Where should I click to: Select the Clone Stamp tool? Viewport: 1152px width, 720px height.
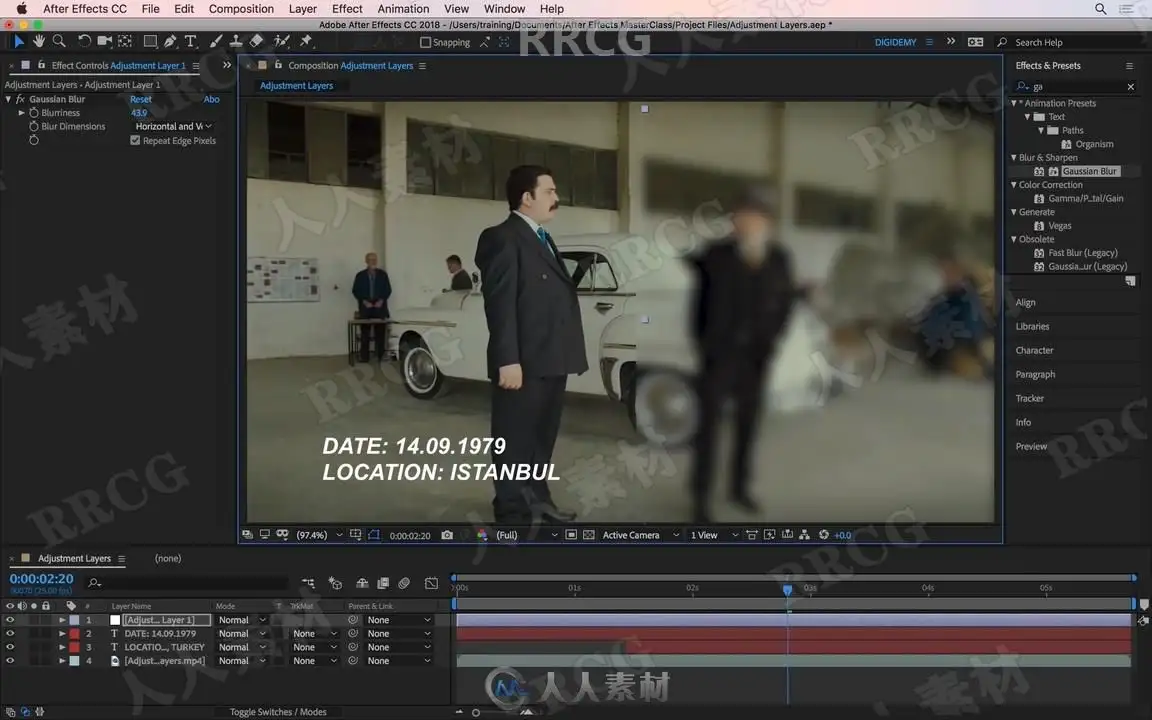(236, 41)
